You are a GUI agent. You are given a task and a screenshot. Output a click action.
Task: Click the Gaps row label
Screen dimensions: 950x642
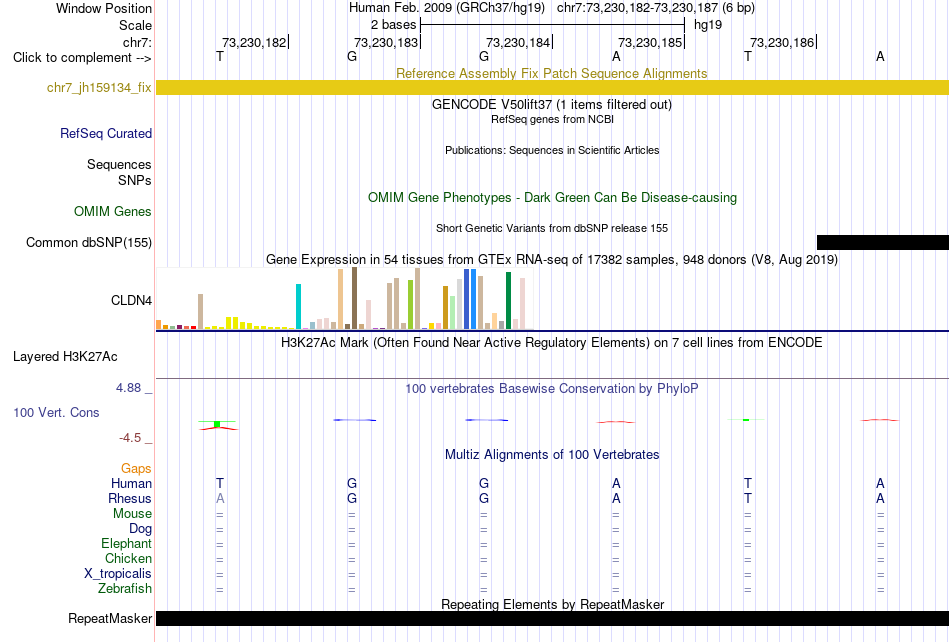136,469
